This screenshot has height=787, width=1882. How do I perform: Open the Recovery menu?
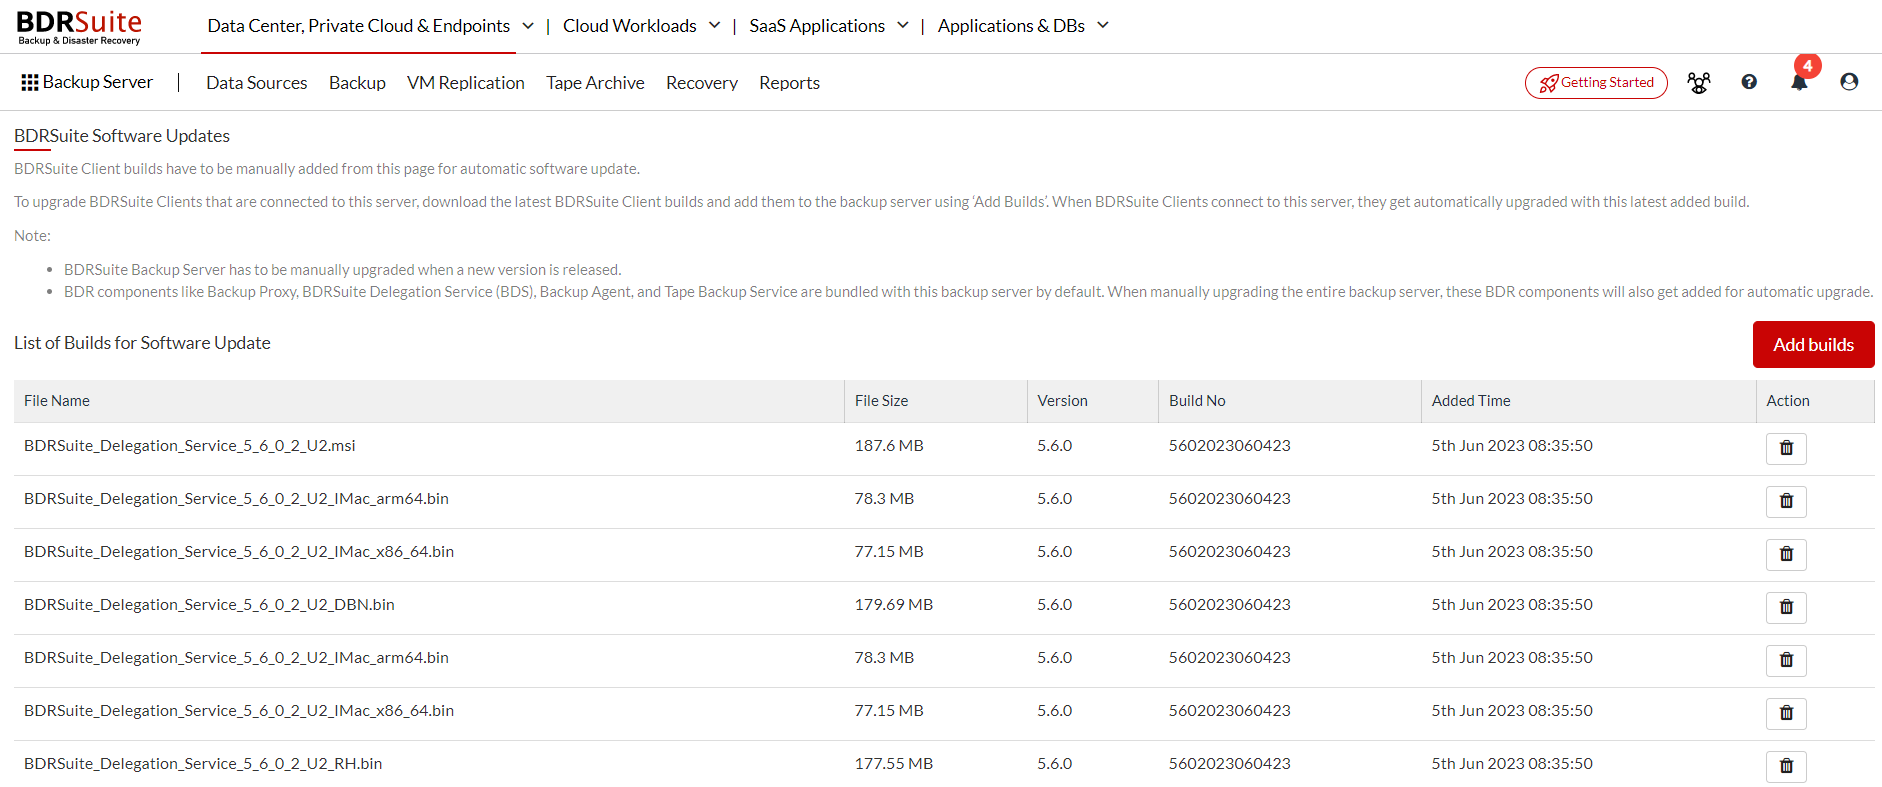(x=701, y=83)
